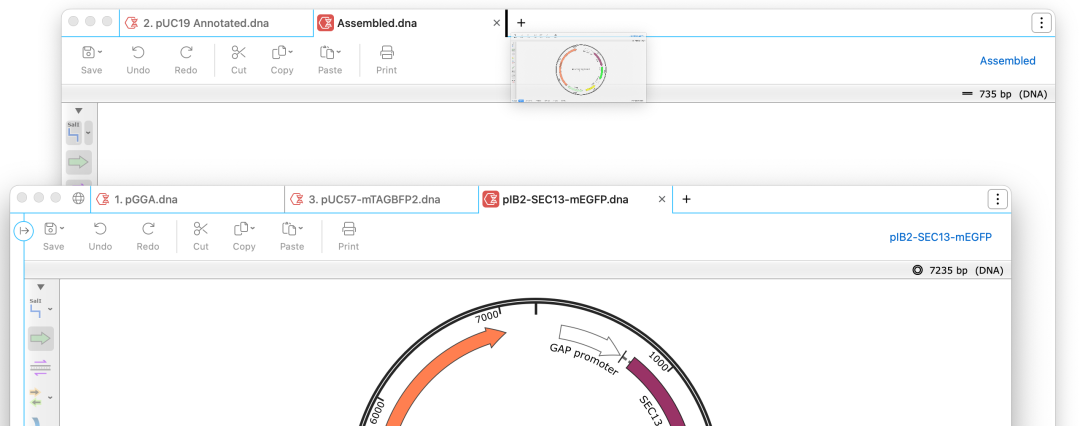Click the blue pIB2-SEC13-mEGFP file name link
The width and height of the screenshot is (1080, 426).
(x=940, y=237)
